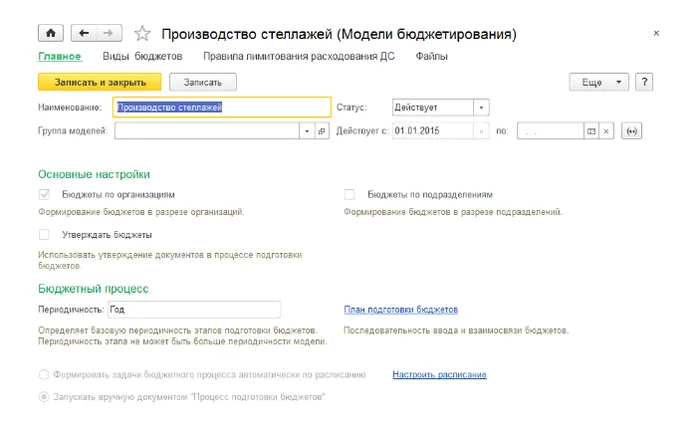The image size is (700, 437).
Task: Expand the Статус dropdown
Action: [481, 108]
